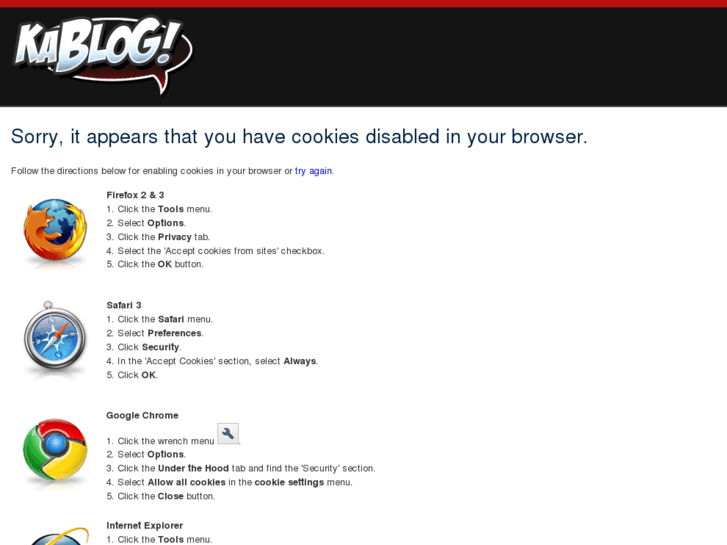Click Safari step selecting Always

[x=212, y=361]
